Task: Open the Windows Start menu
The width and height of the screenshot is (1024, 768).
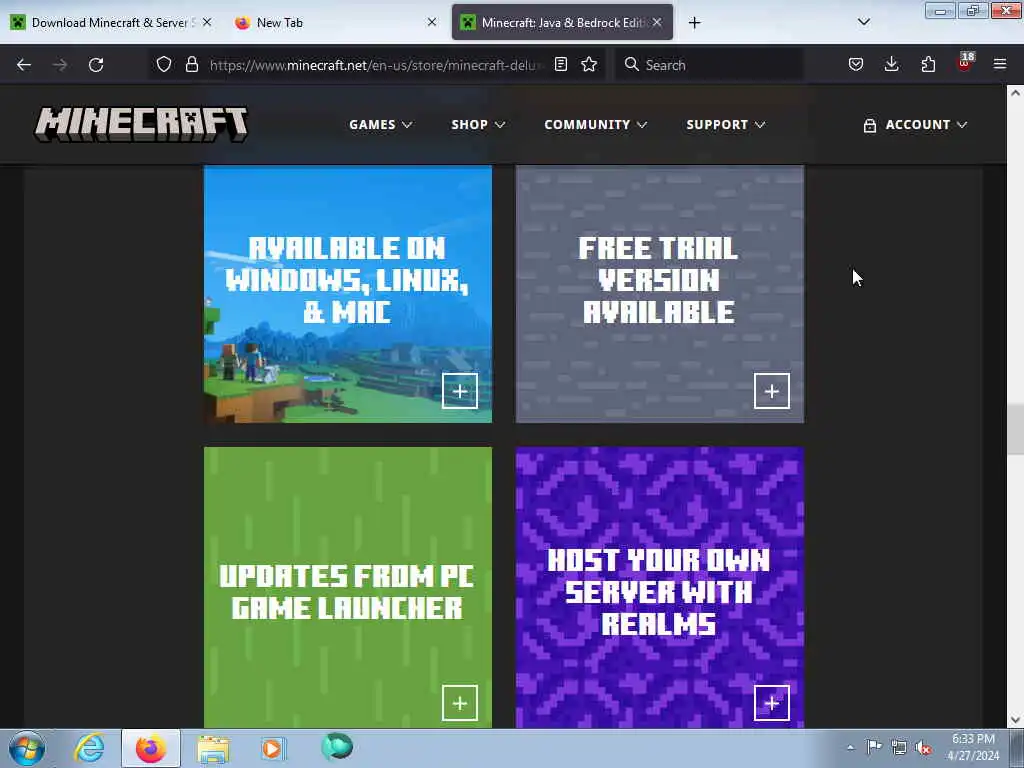Action: [27, 748]
